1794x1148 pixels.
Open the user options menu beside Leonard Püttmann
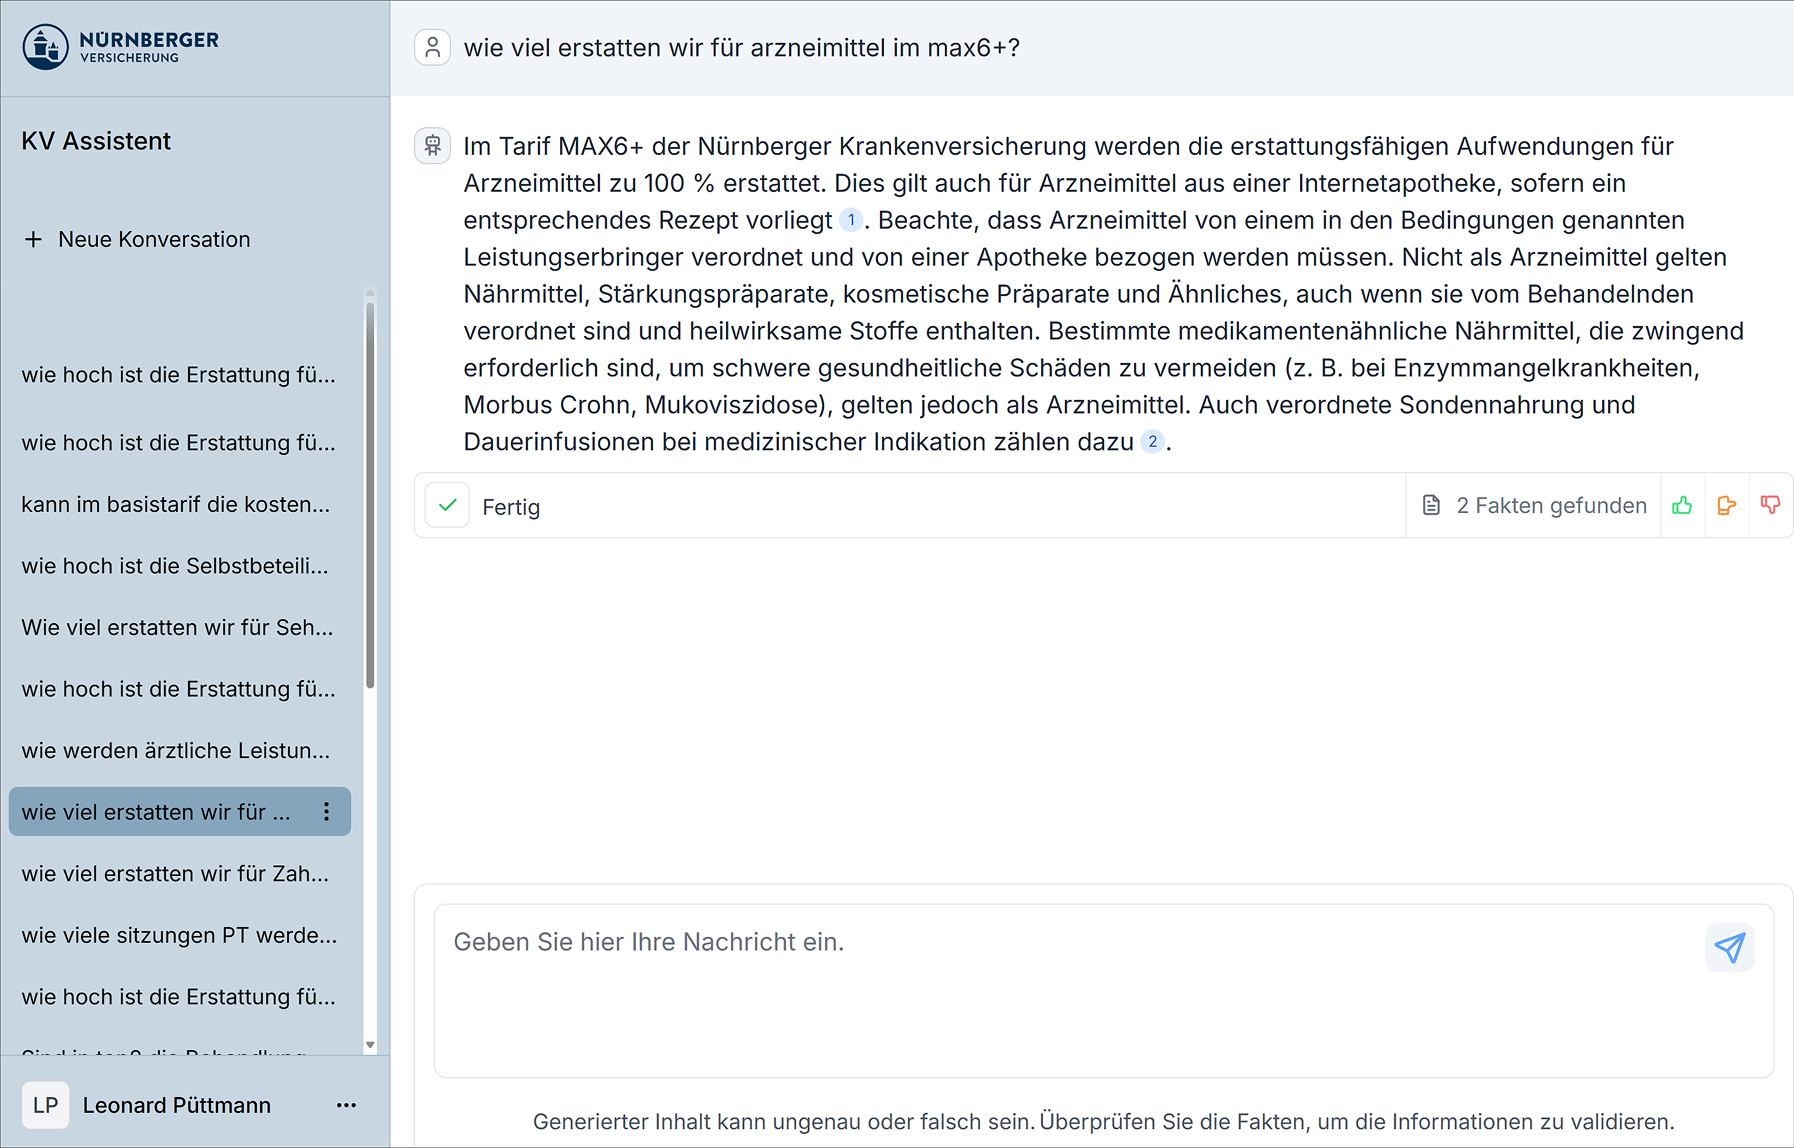click(x=346, y=1105)
